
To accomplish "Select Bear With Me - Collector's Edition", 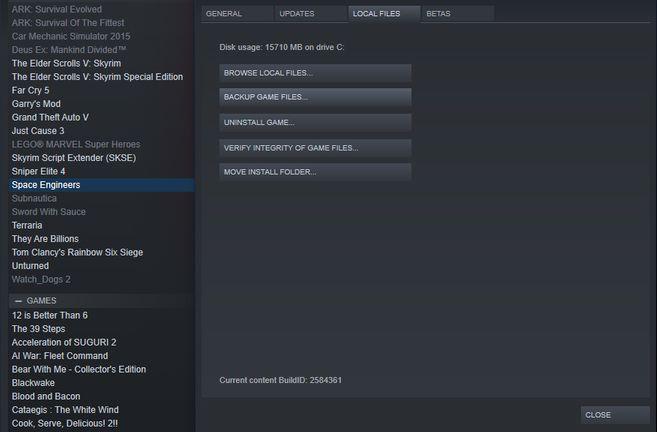I will (79, 369).
